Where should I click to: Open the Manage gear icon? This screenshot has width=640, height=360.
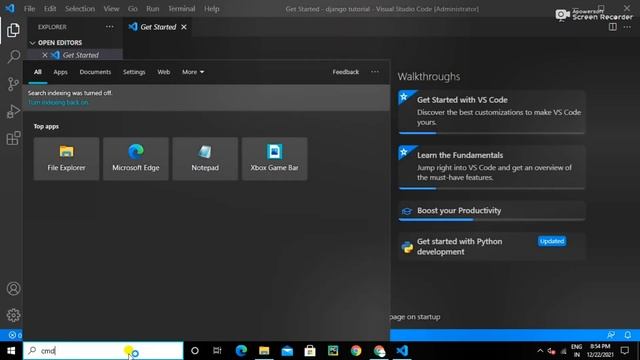coord(13,315)
